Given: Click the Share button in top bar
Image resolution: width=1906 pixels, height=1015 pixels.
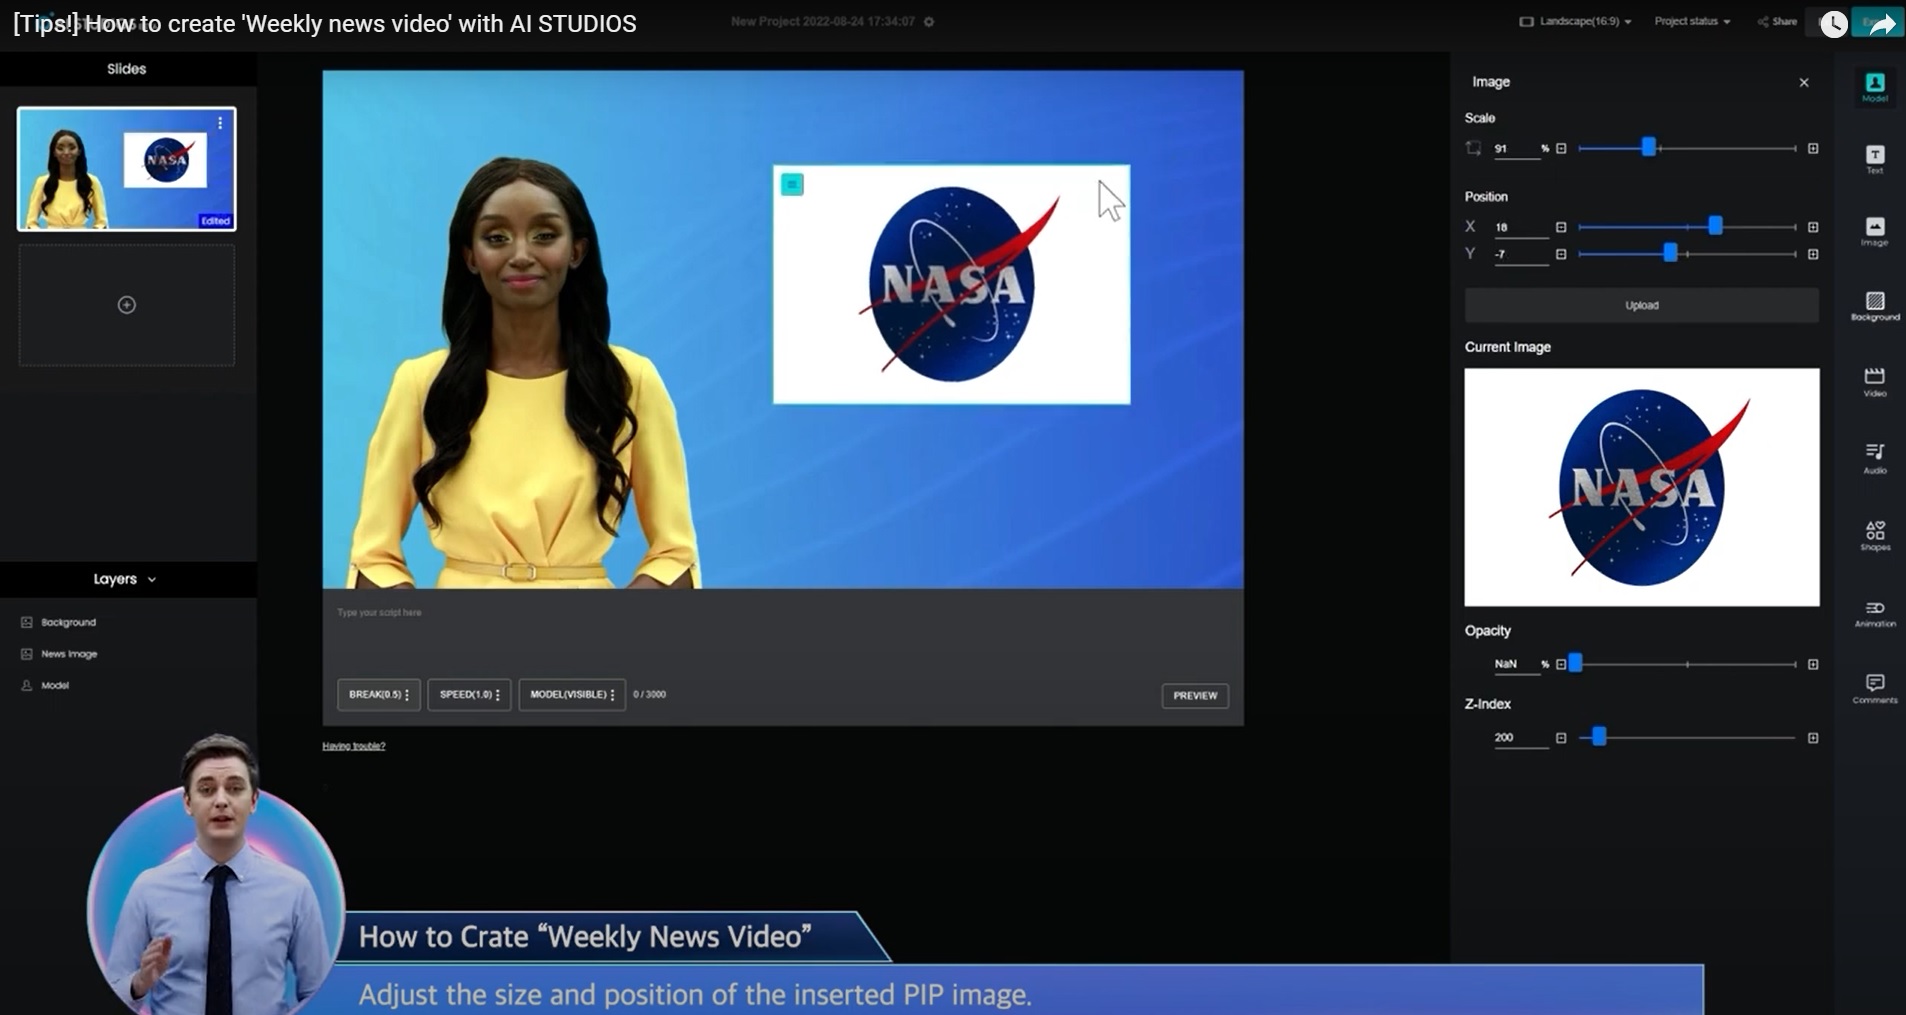Looking at the screenshot, I should point(1777,21).
